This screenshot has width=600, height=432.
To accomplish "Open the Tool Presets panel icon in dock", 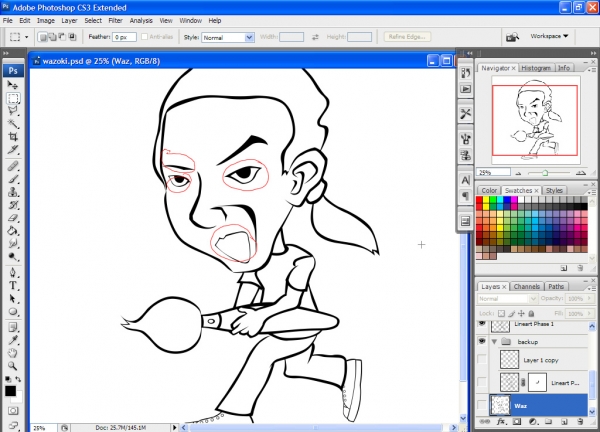I will tap(465, 114).
